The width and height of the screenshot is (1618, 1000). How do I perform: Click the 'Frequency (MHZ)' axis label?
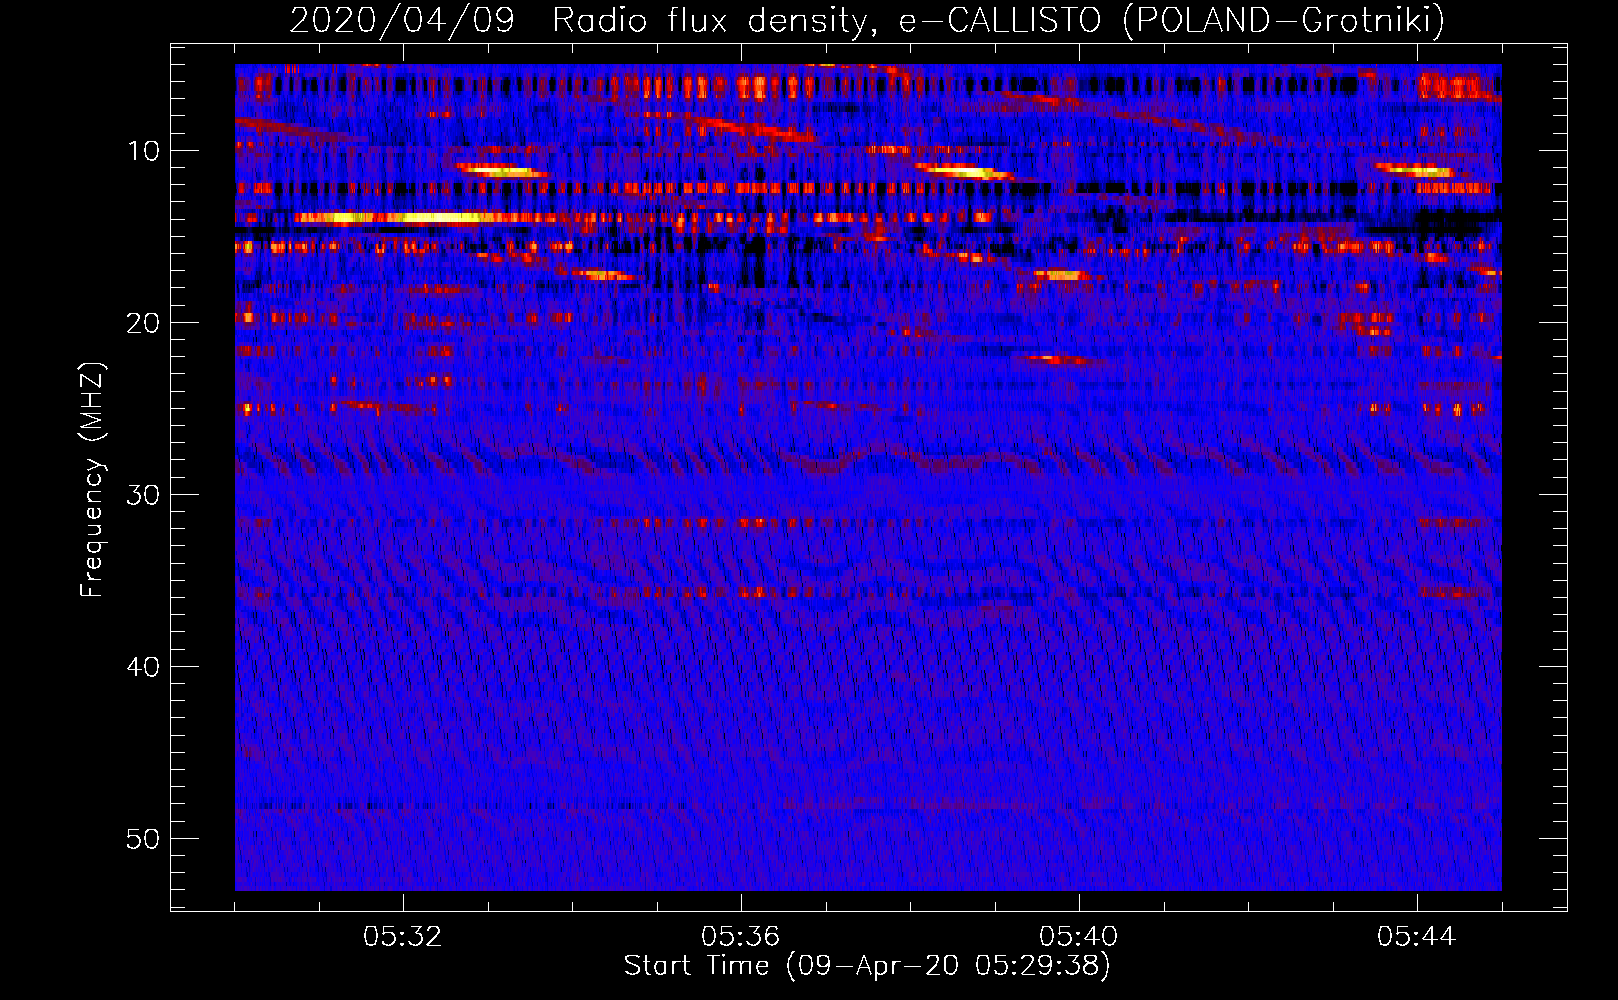tap(92, 480)
